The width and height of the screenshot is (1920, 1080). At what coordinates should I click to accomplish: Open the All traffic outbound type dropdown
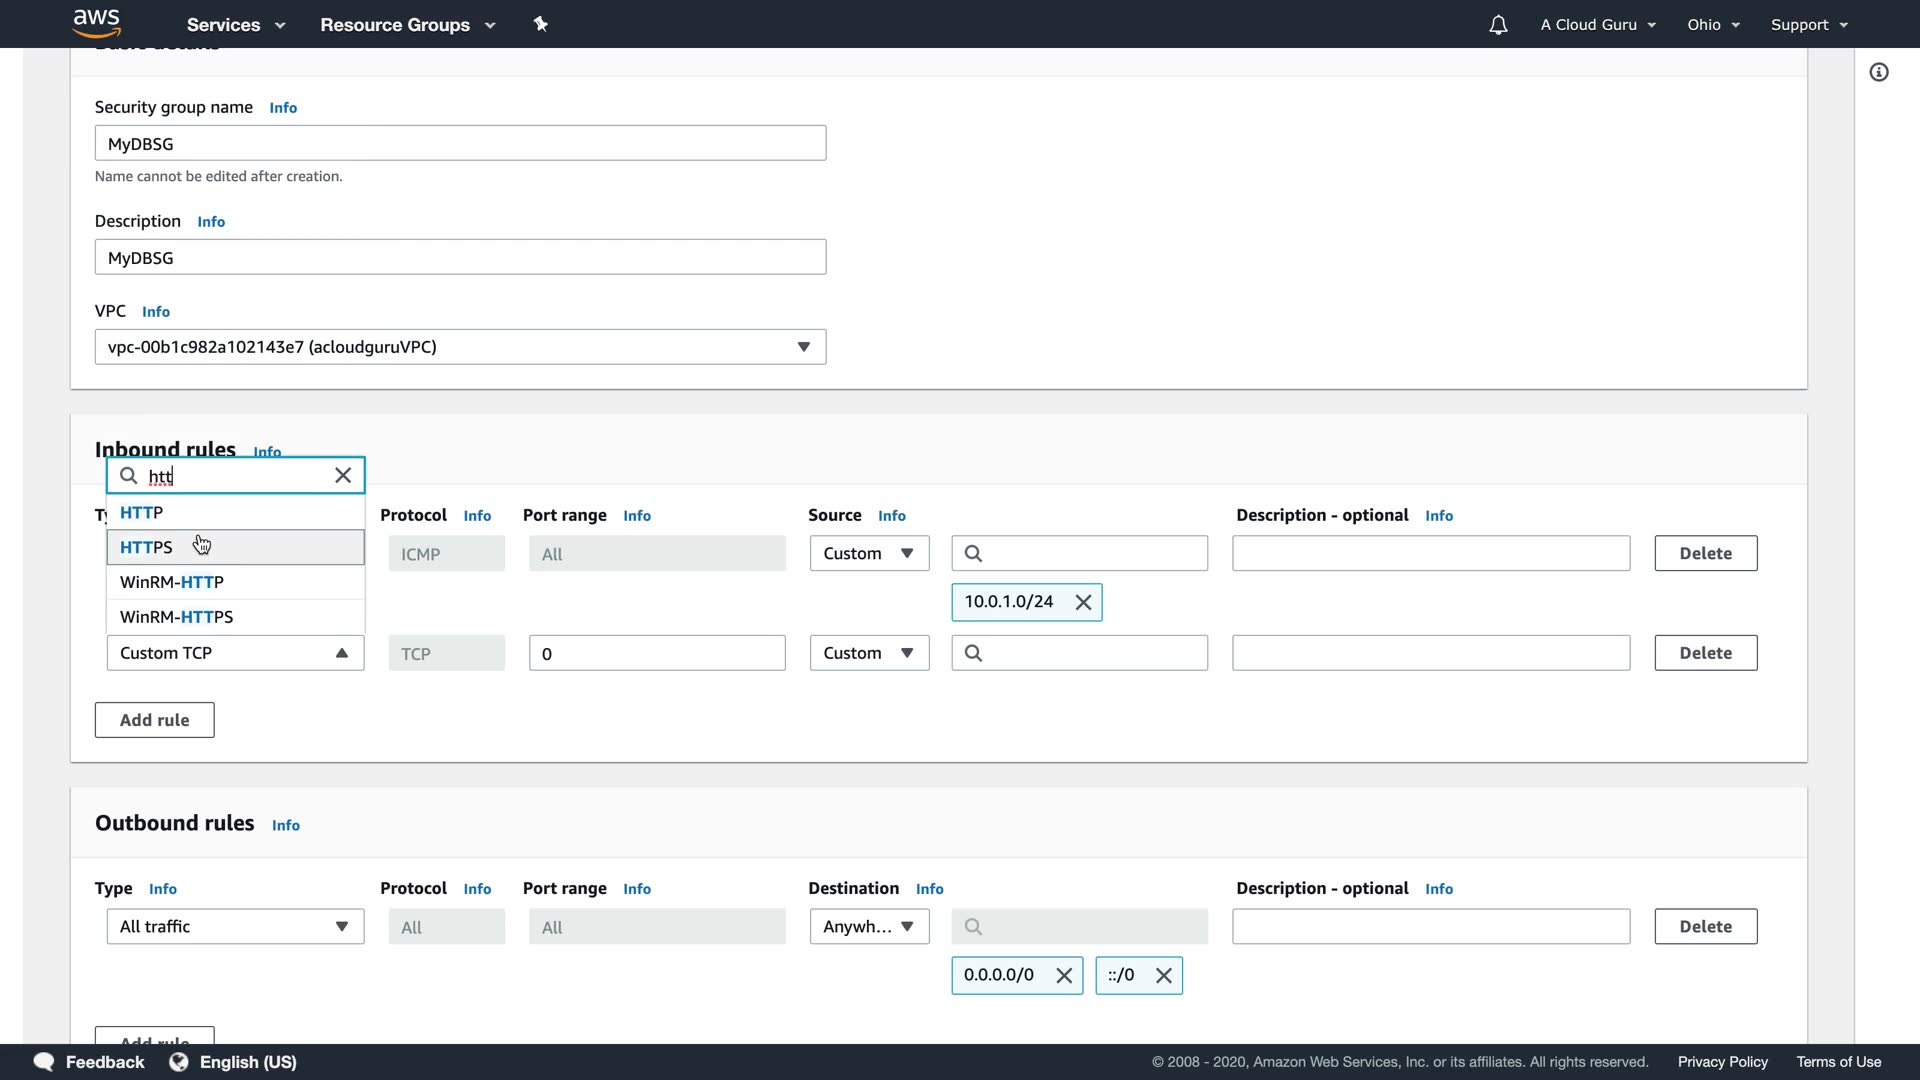point(235,927)
